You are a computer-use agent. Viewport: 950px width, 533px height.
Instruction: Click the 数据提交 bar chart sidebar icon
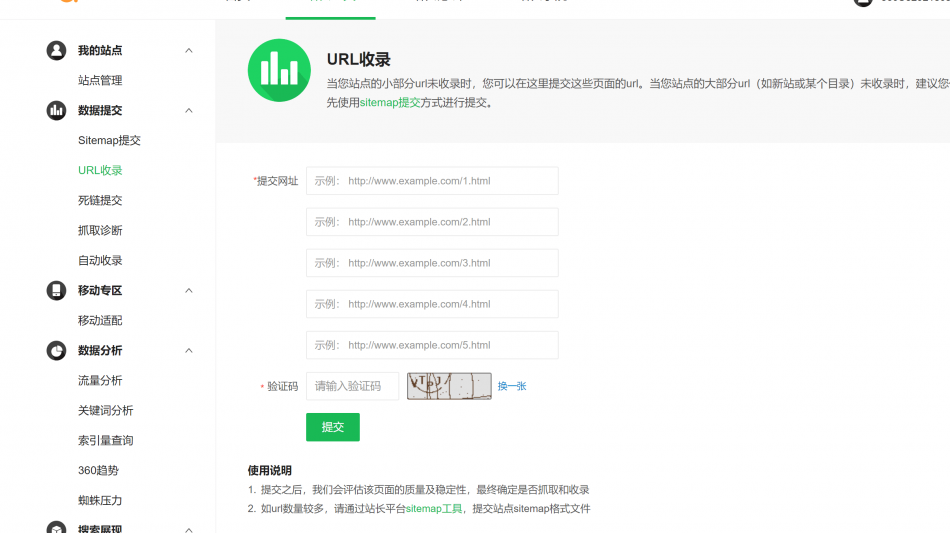tap(56, 110)
